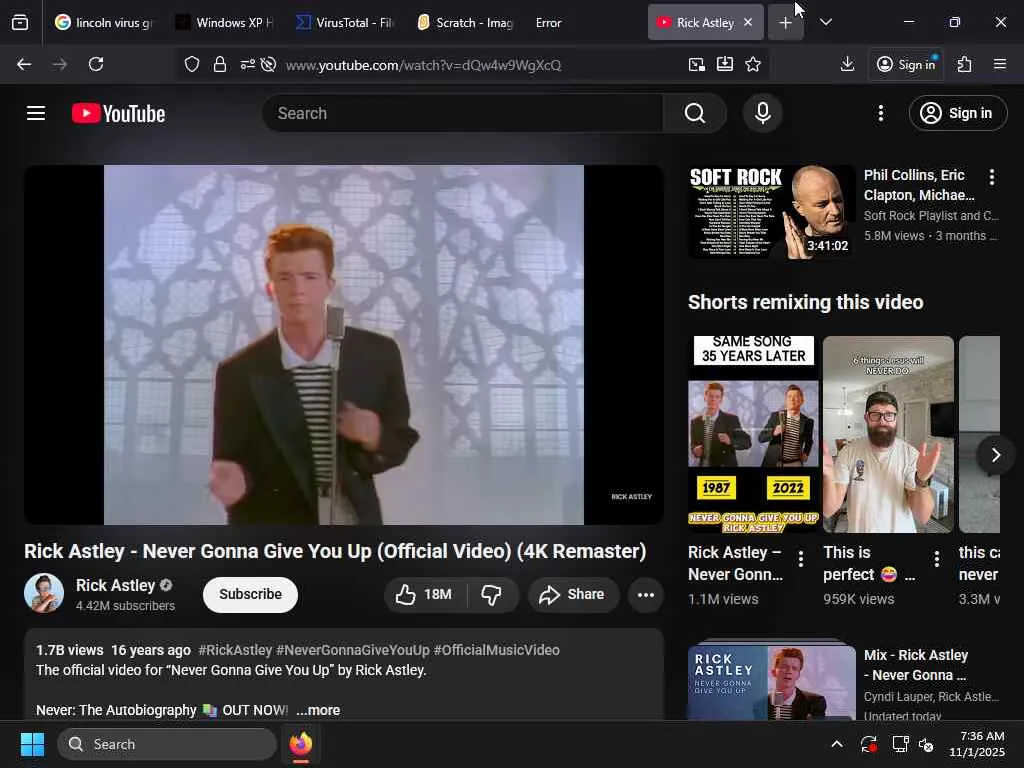List all tabs dropdown arrow

click(x=825, y=22)
